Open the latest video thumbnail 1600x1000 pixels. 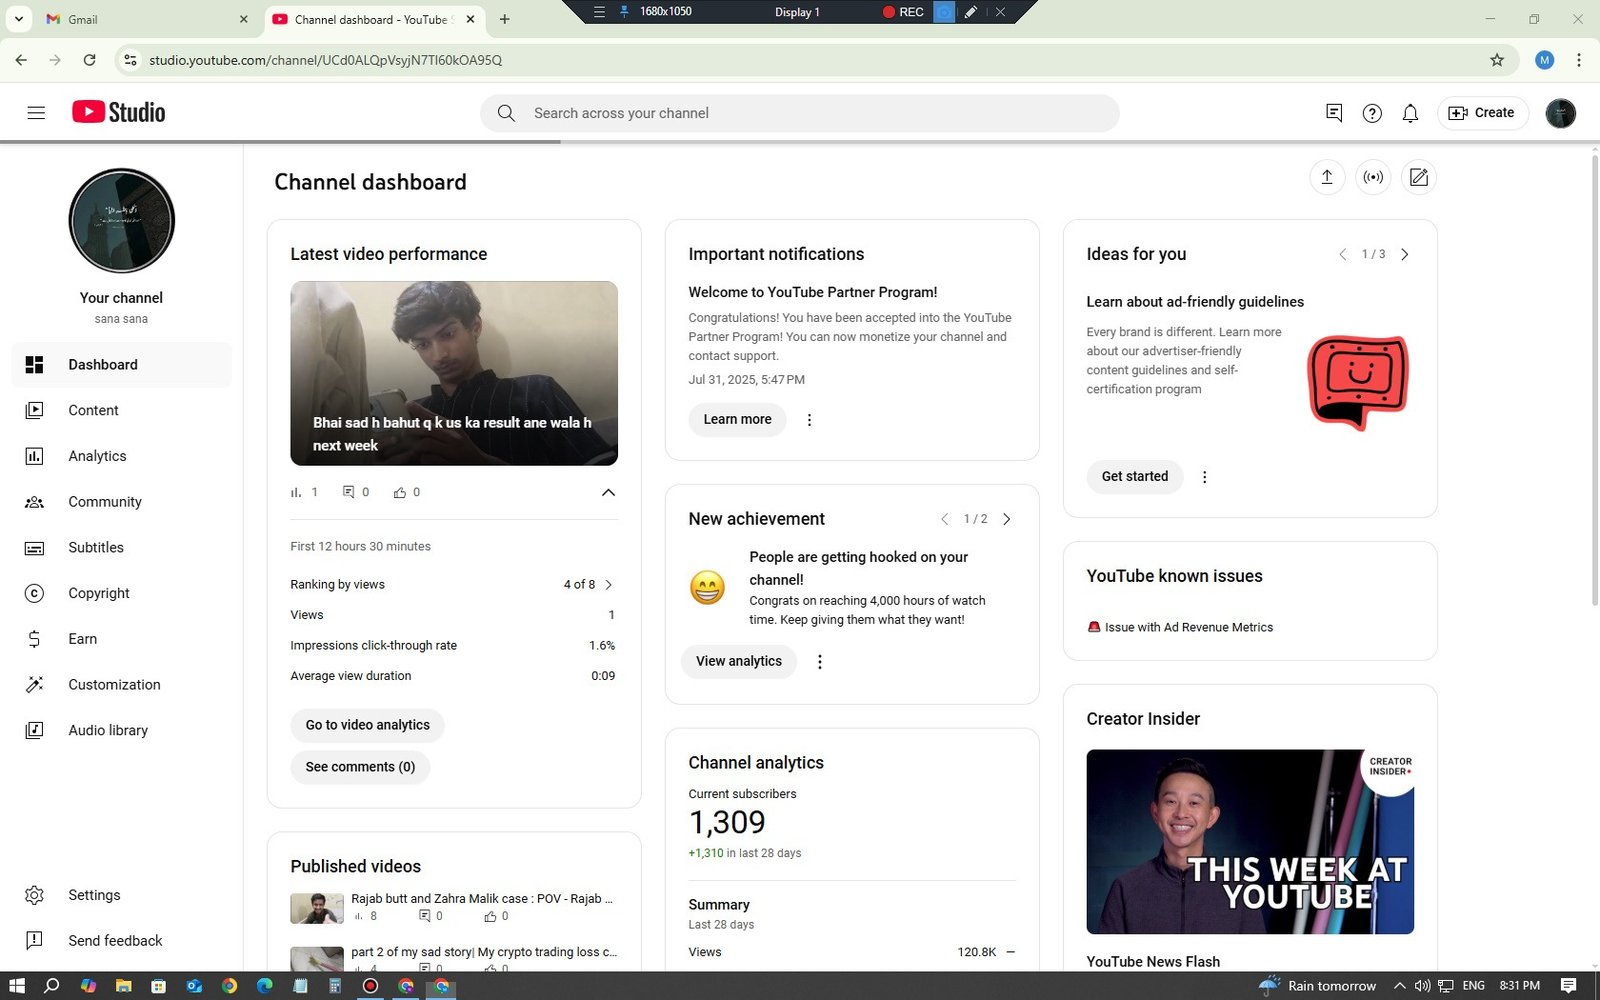tap(454, 373)
